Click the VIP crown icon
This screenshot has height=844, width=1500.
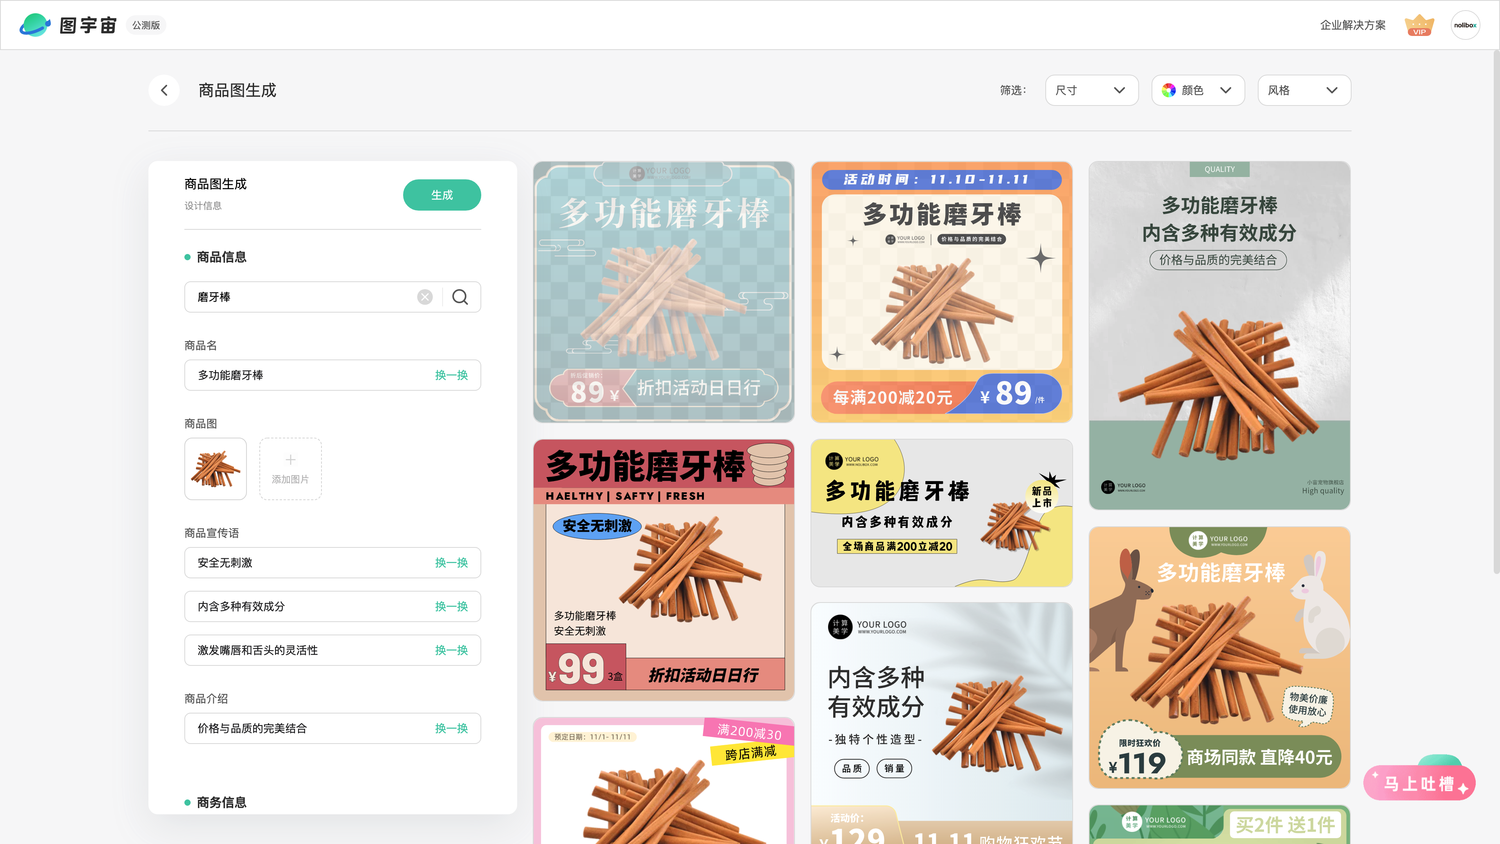coord(1419,25)
